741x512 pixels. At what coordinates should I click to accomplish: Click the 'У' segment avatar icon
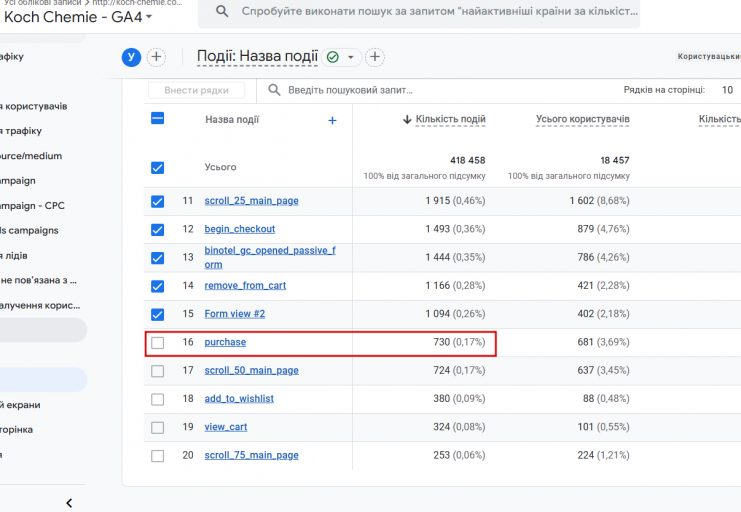point(131,57)
